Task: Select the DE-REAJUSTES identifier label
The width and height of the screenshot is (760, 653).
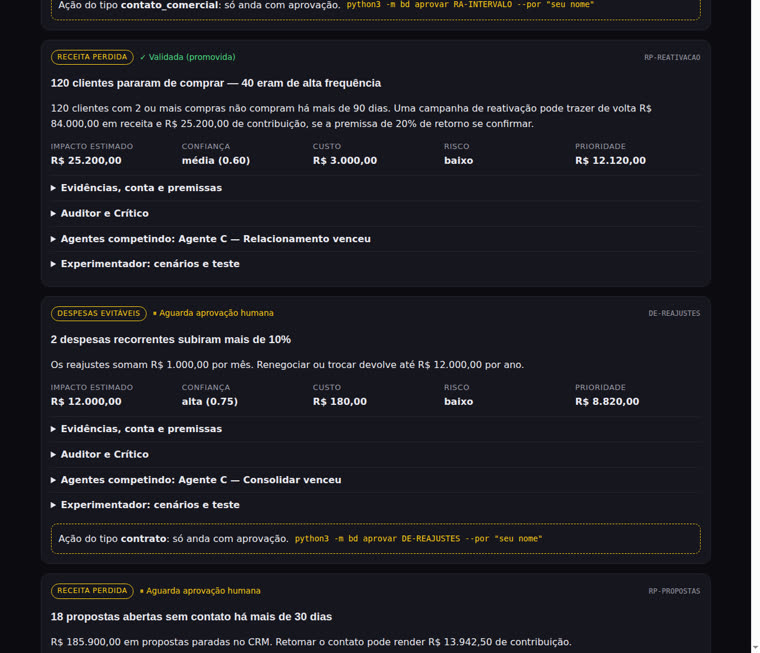Action: click(674, 314)
